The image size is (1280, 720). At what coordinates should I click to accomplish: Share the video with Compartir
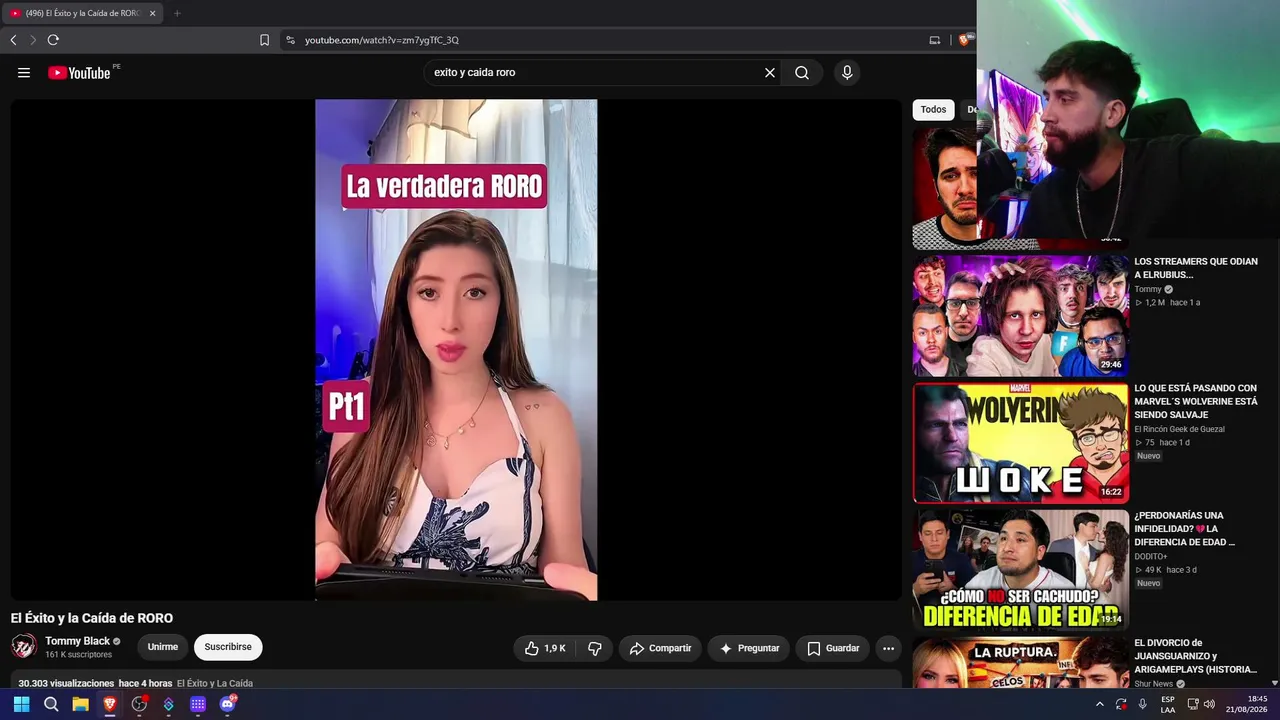[660, 648]
